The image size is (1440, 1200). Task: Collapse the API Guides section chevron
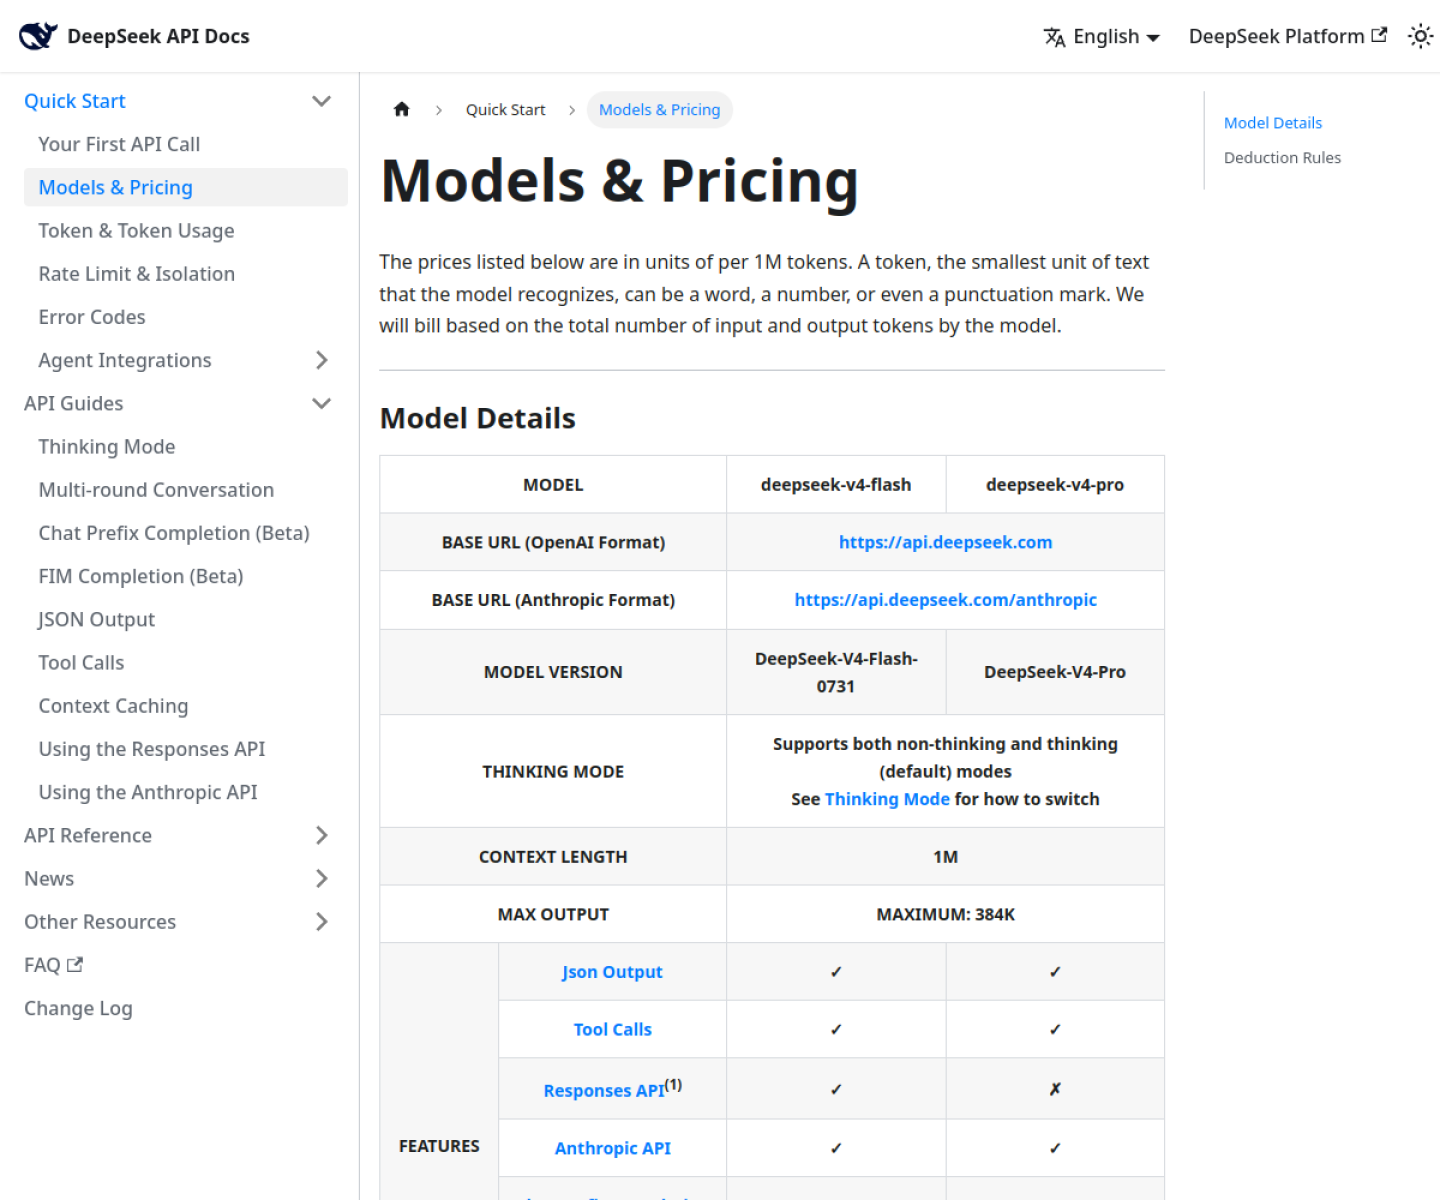pos(321,403)
